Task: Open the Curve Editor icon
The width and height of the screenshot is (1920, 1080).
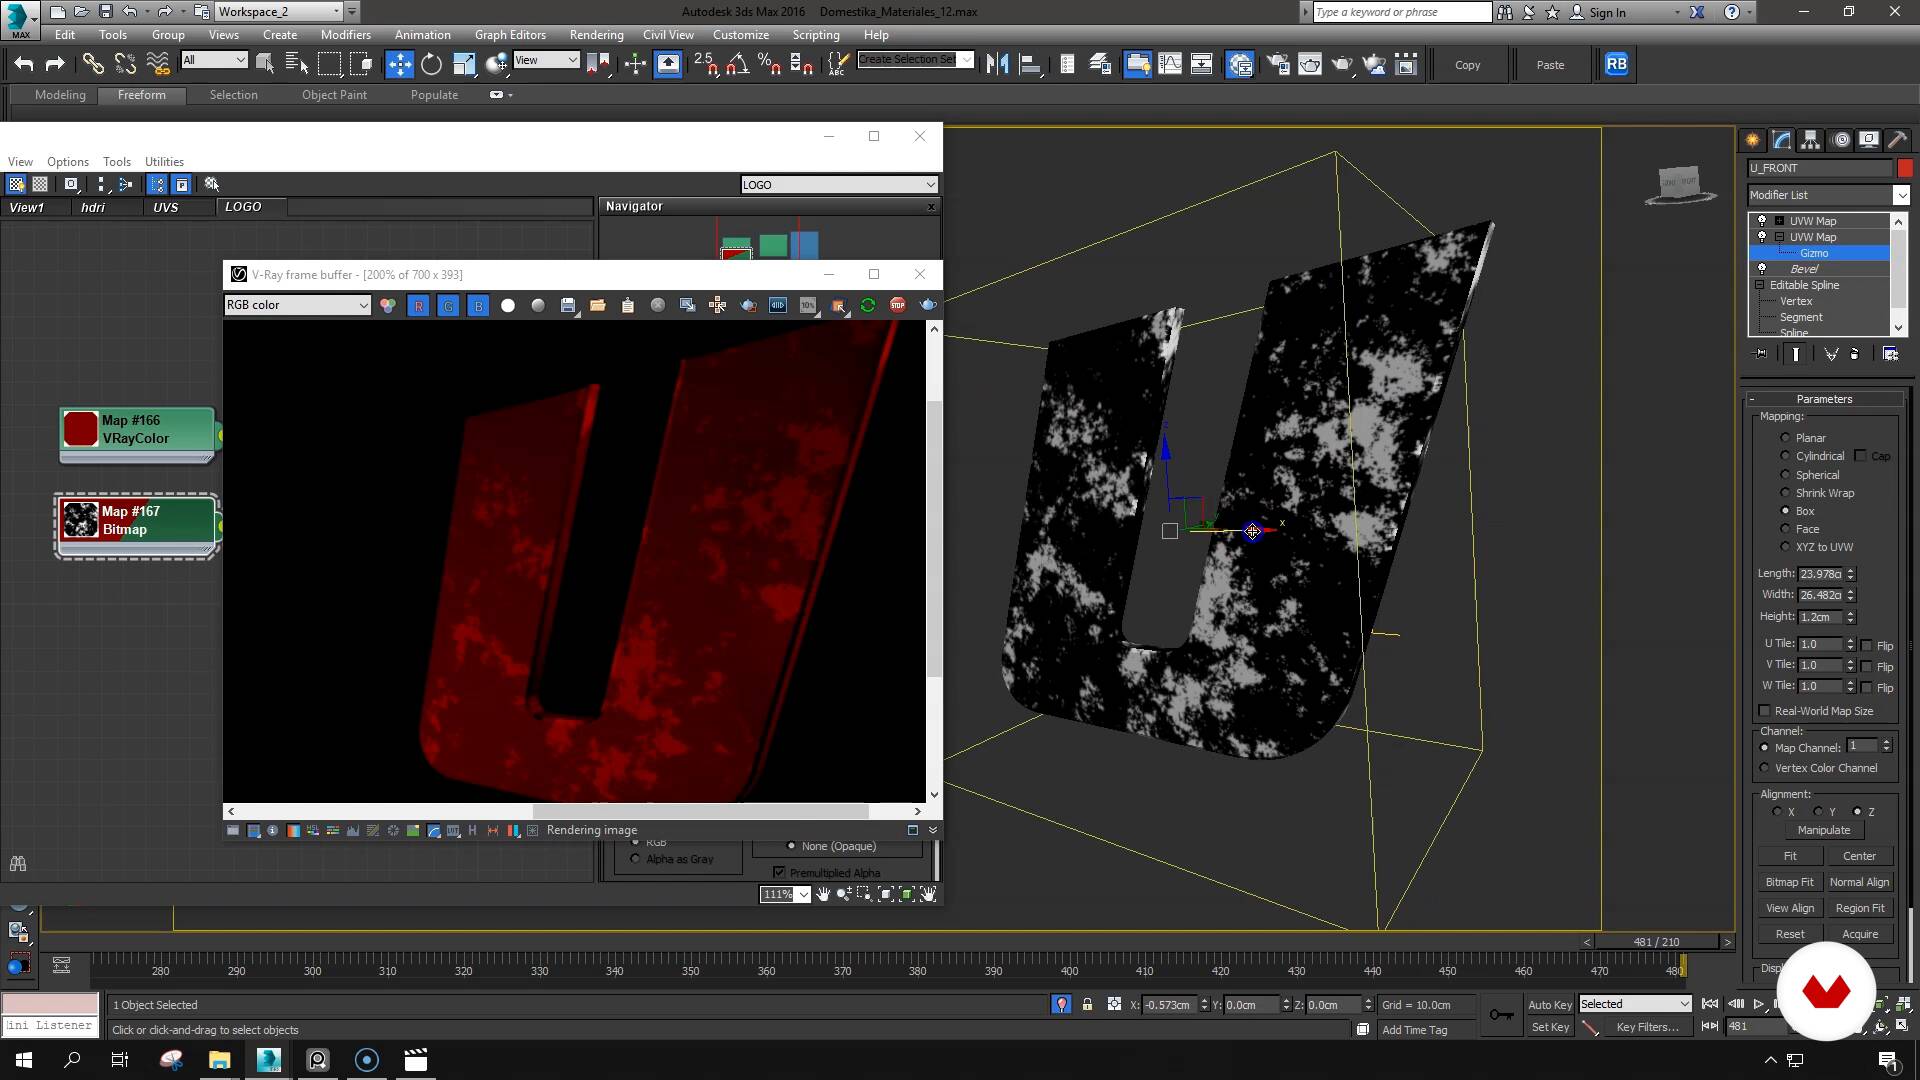Action: point(1170,64)
